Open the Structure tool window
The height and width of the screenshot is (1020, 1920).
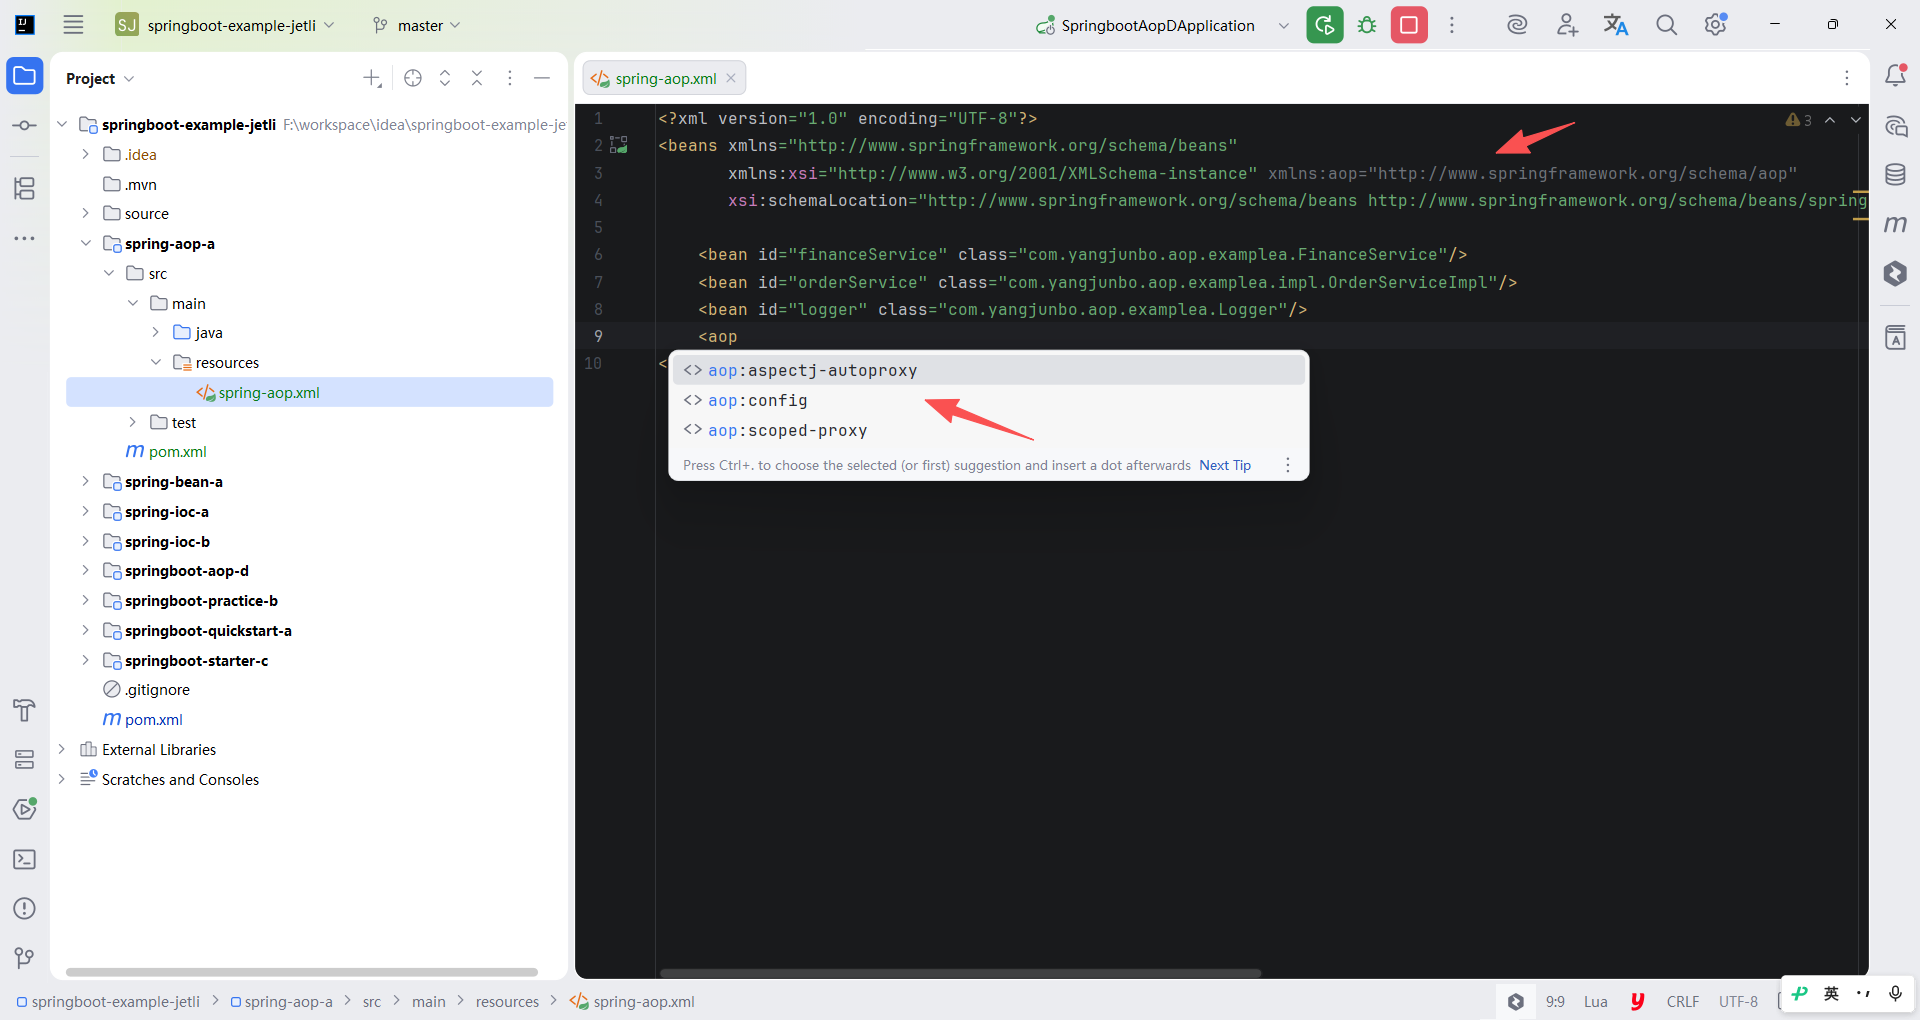pos(25,188)
